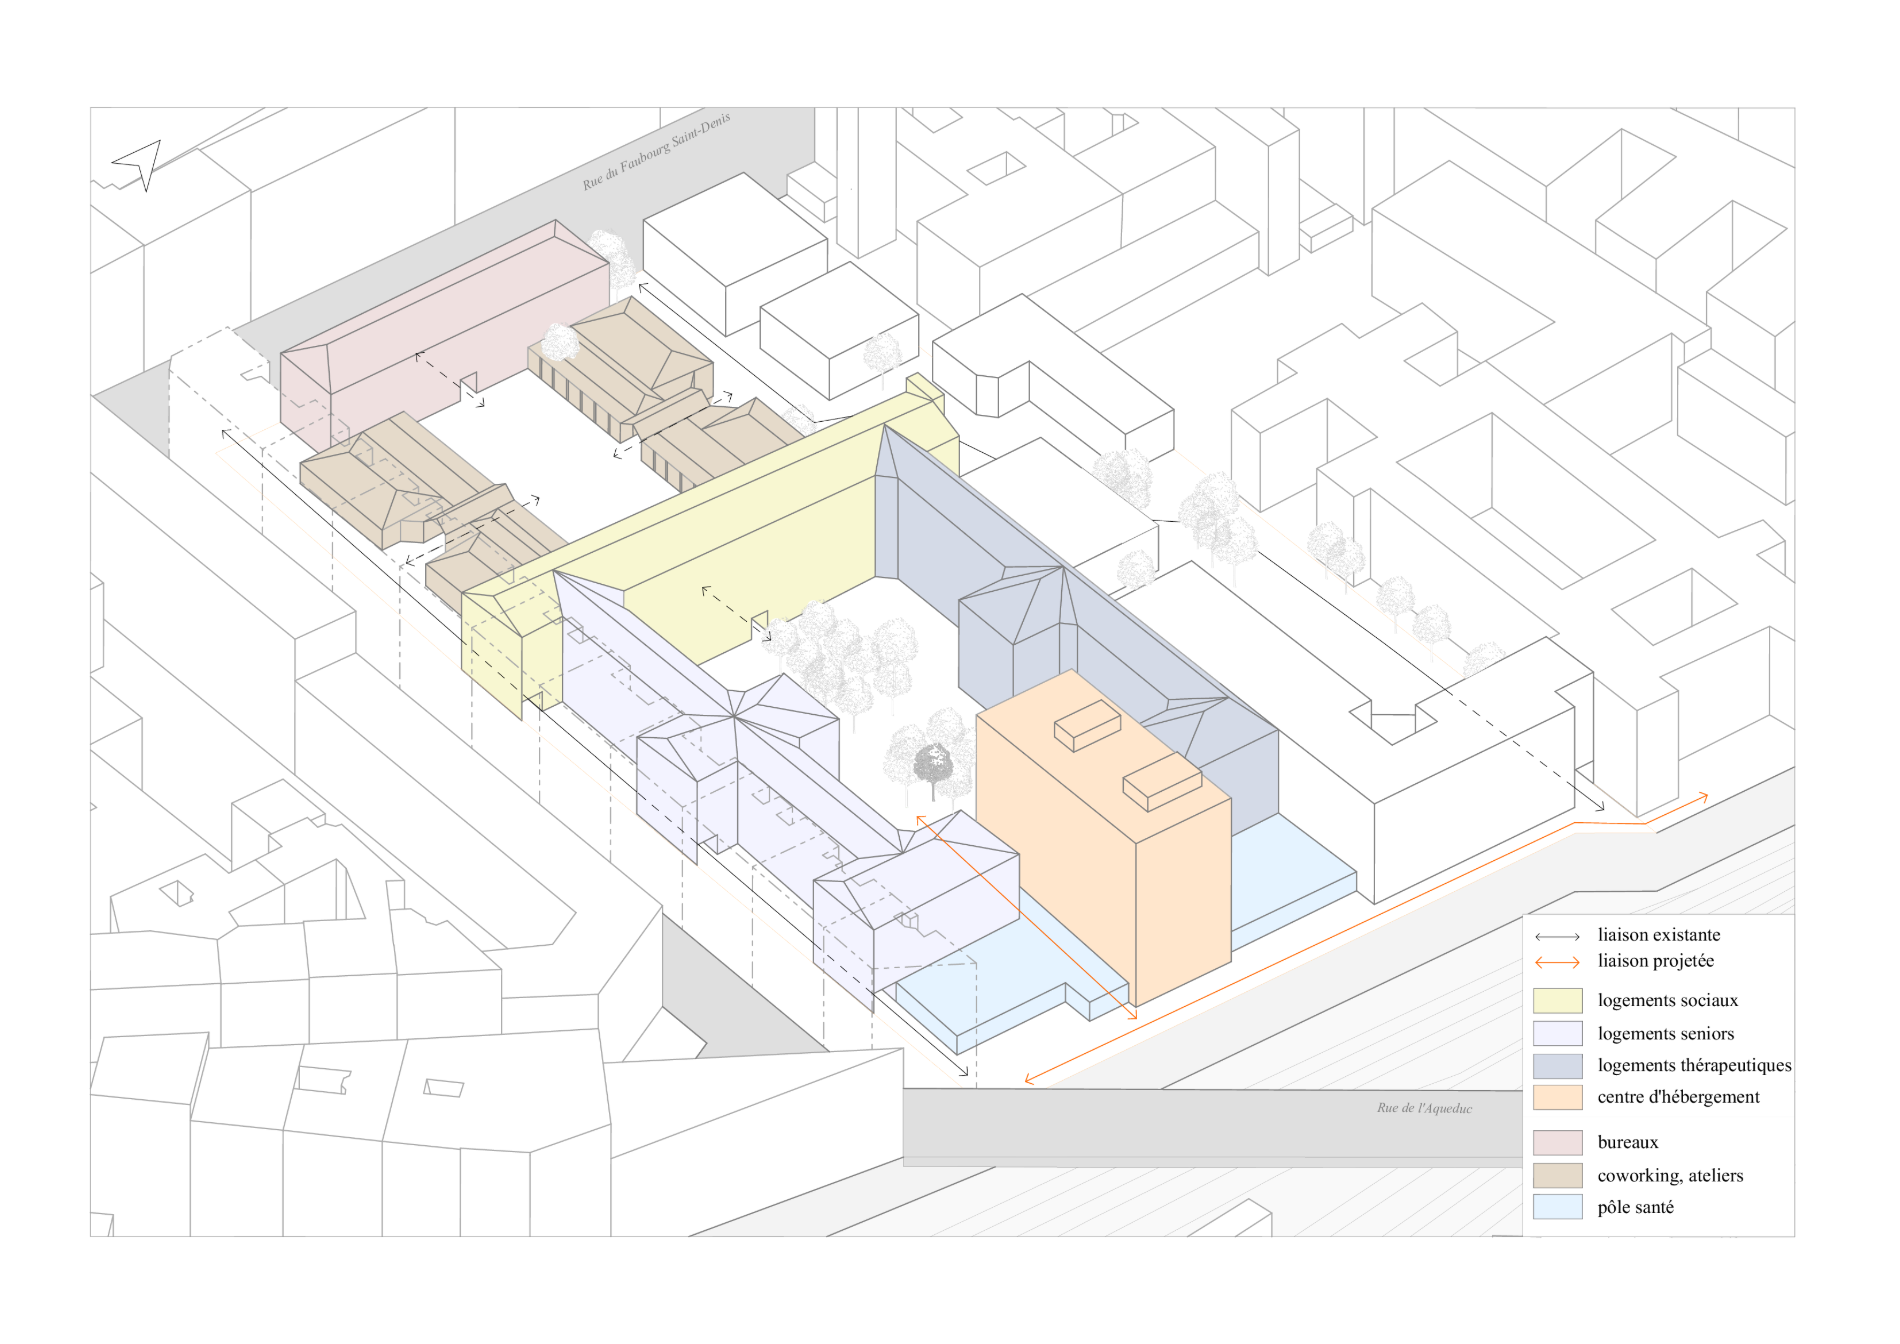
Task: Click the orange liaison projetée arrow symbol
Action: click(1557, 962)
